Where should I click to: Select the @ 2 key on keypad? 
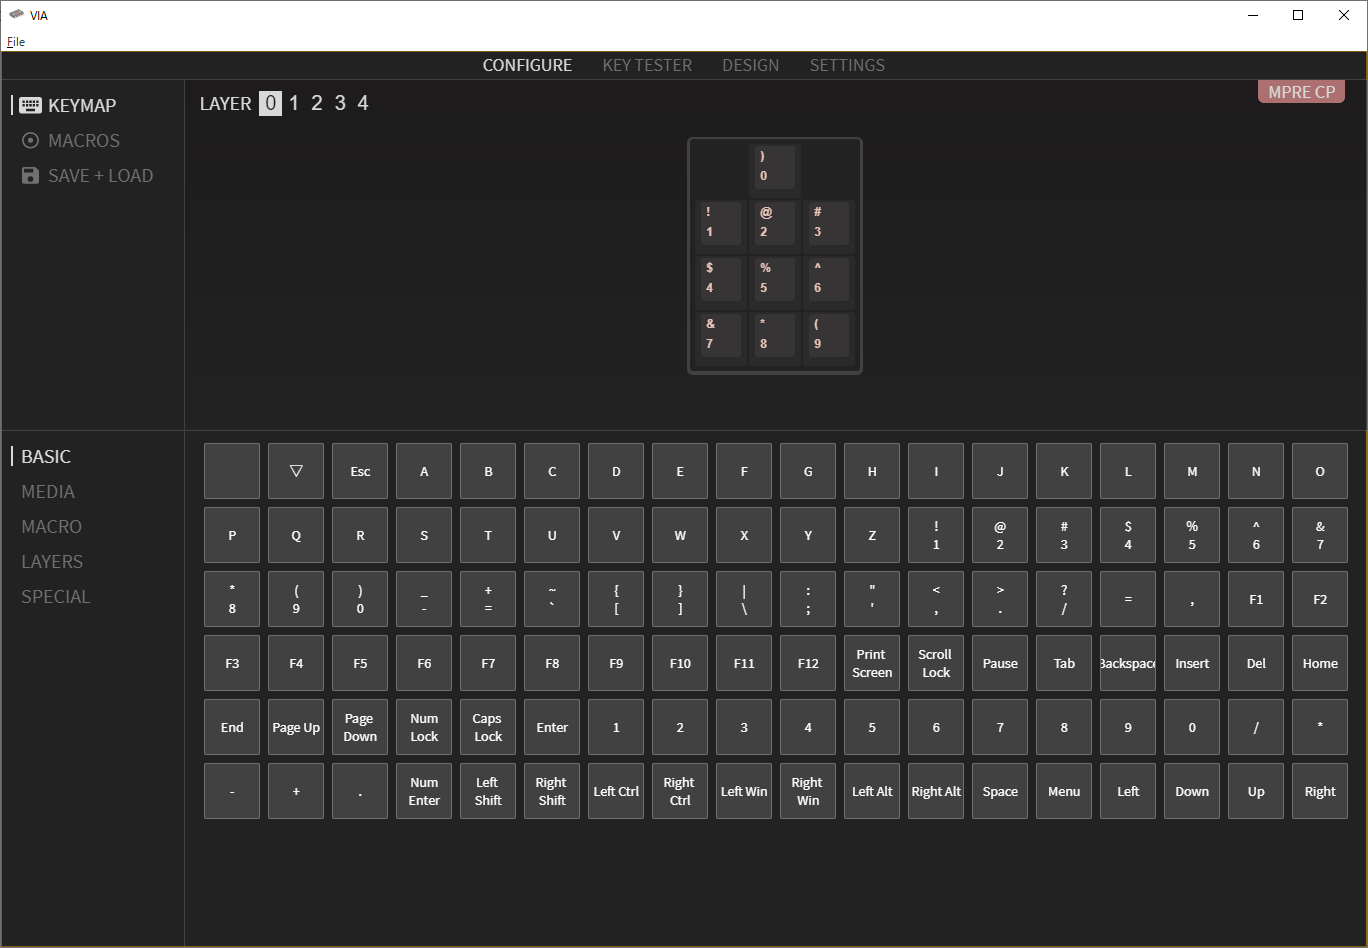click(x=774, y=224)
